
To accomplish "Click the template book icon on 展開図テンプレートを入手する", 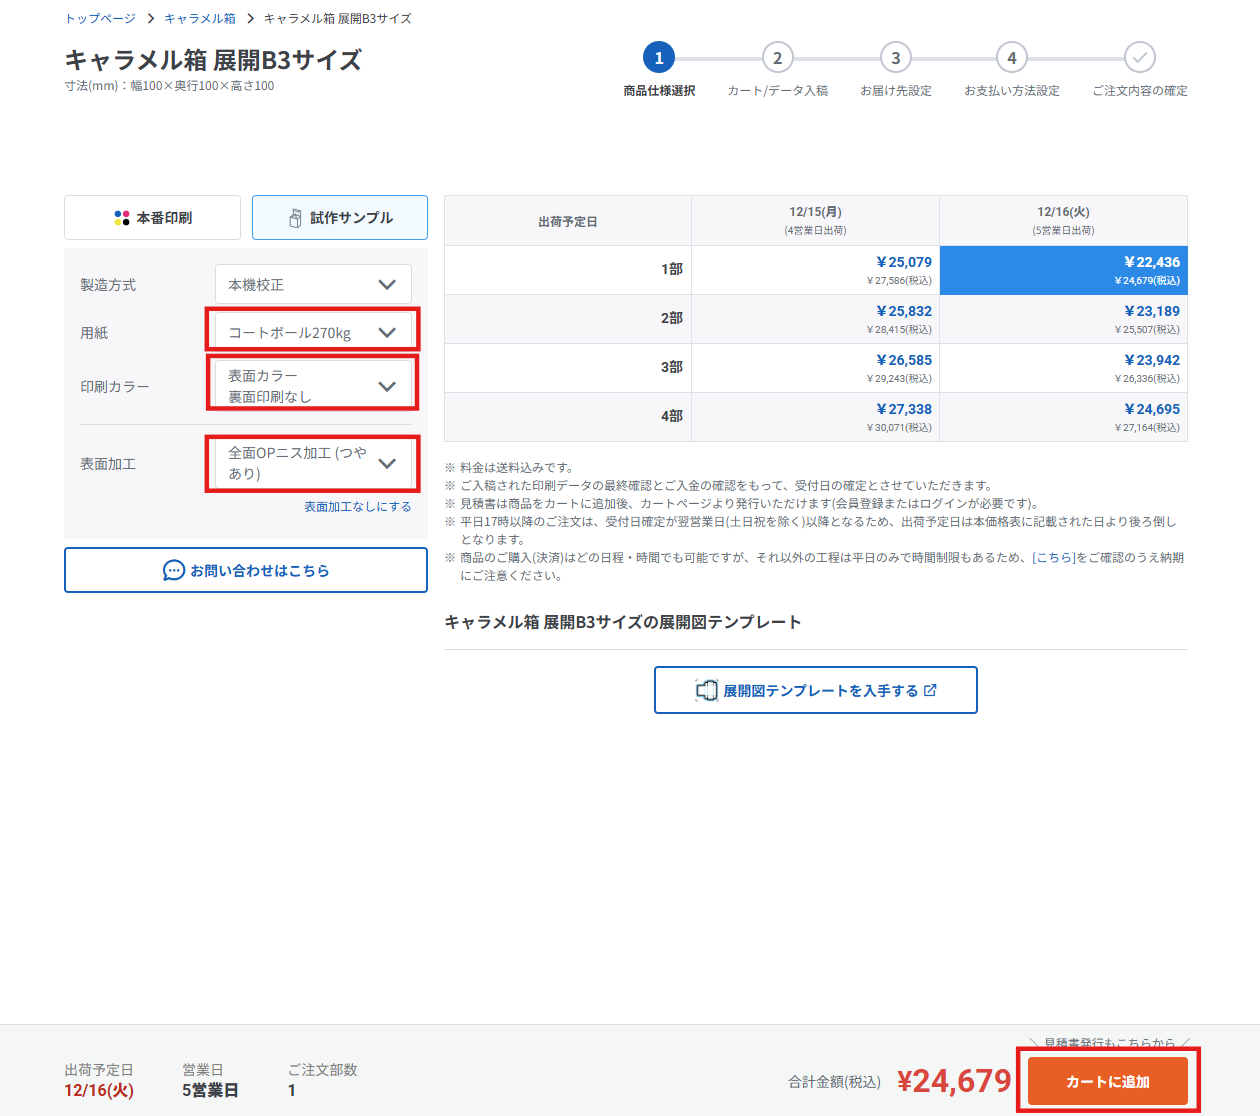I will pyautogui.click(x=708, y=689).
